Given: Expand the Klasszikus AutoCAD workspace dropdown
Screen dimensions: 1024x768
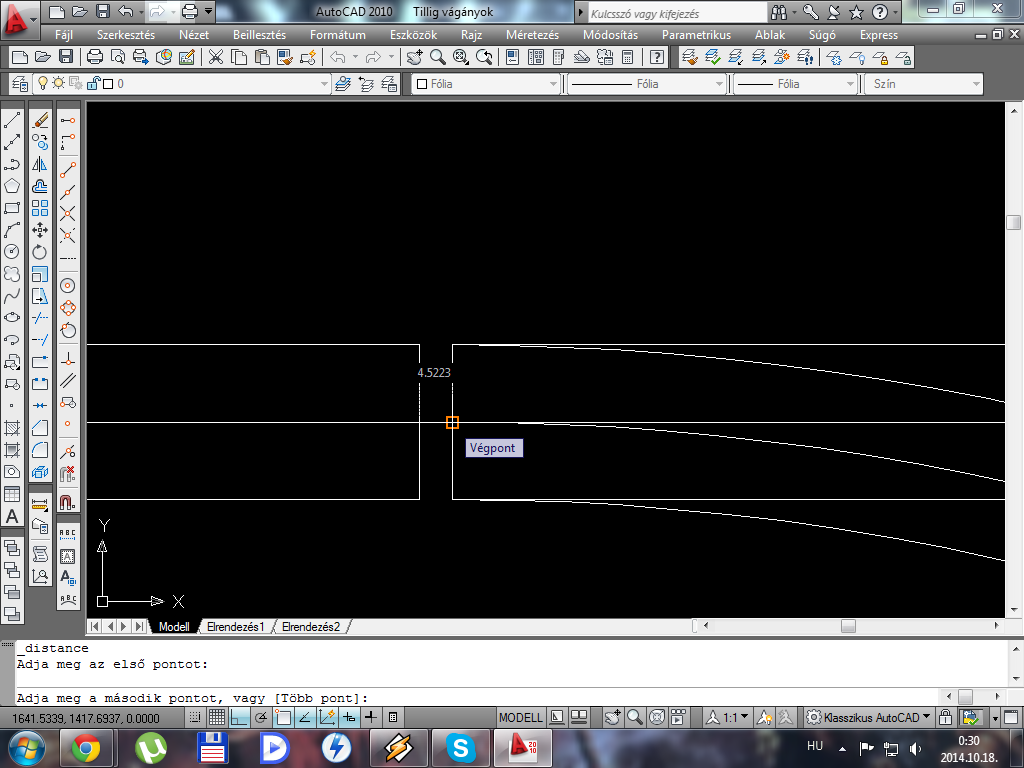Looking at the screenshot, I should coord(927,717).
